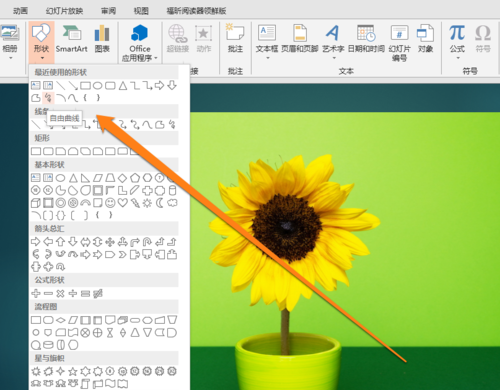Open the SmartArt insert tool

pyautogui.click(x=71, y=39)
